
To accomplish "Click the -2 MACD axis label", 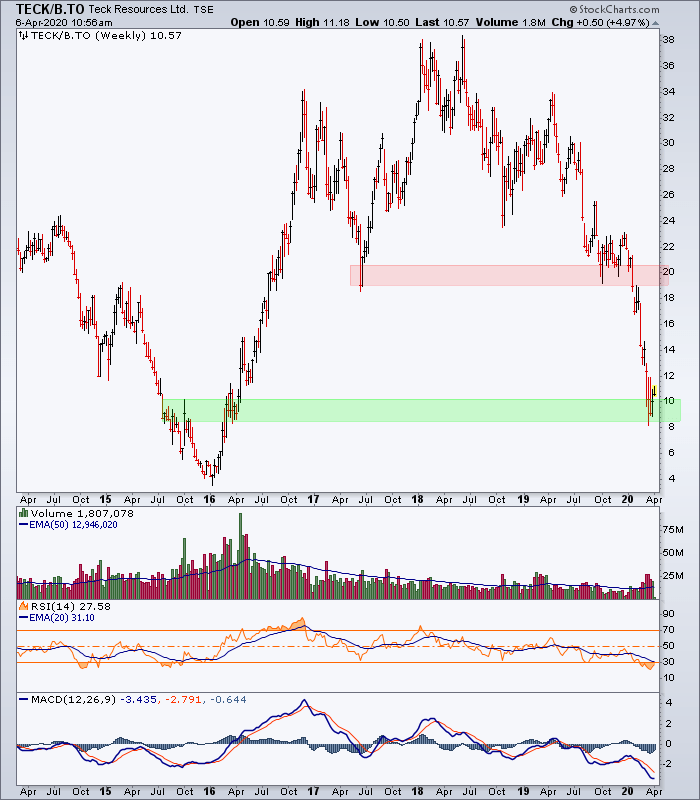I will coord(668,764).
